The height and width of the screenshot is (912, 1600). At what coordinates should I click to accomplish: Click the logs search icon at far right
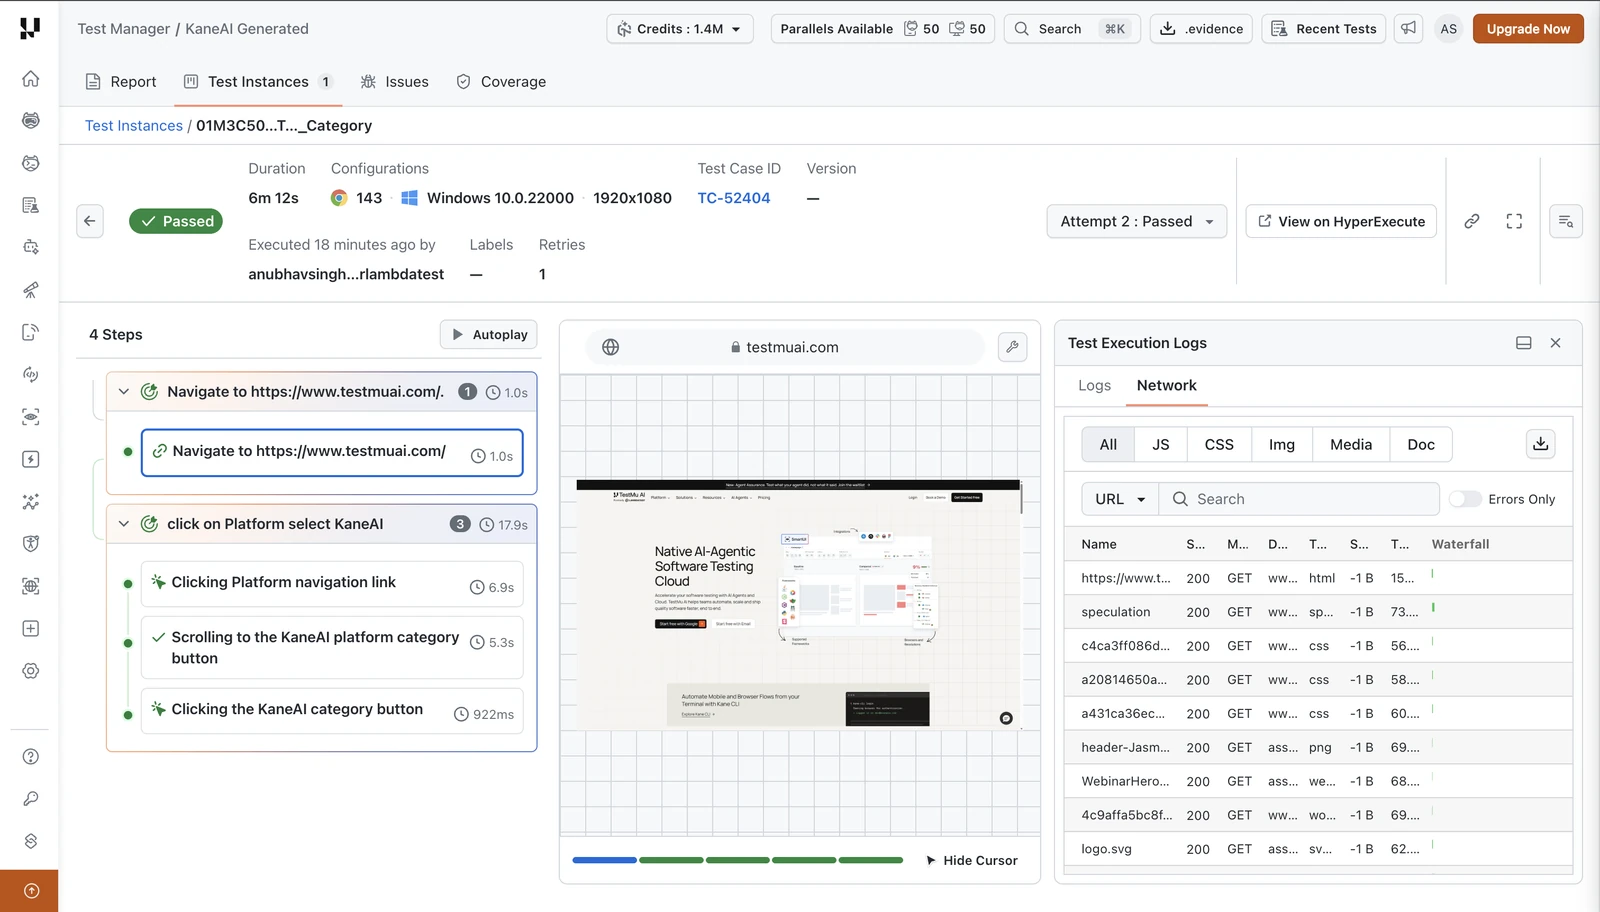1565,221
